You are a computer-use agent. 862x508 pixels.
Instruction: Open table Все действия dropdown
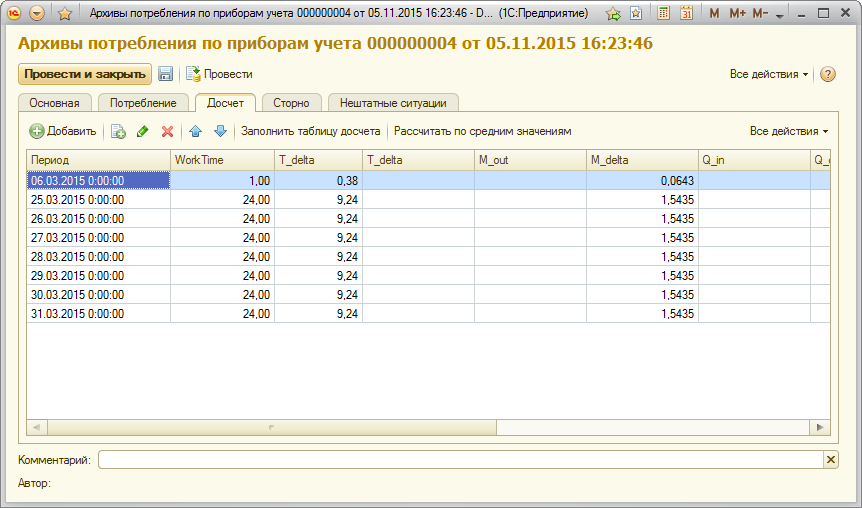pos(789,131)
